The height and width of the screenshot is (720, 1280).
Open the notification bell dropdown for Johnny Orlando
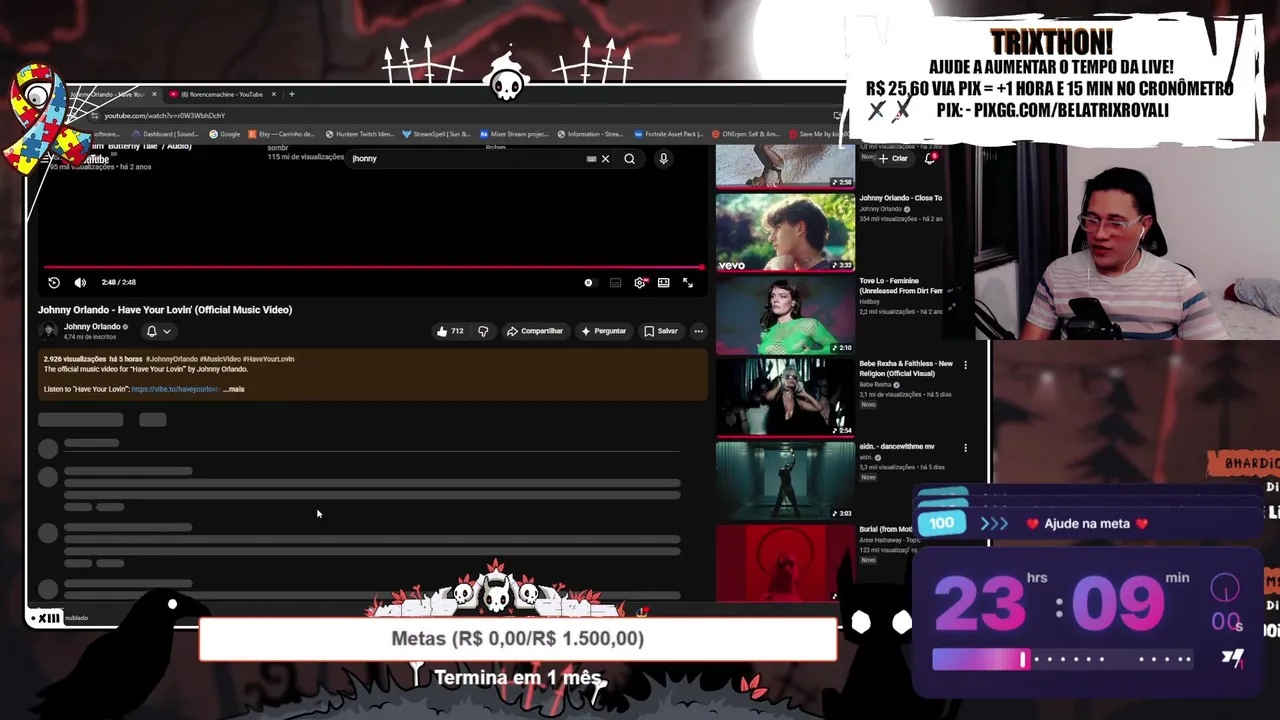coord(158,331)
